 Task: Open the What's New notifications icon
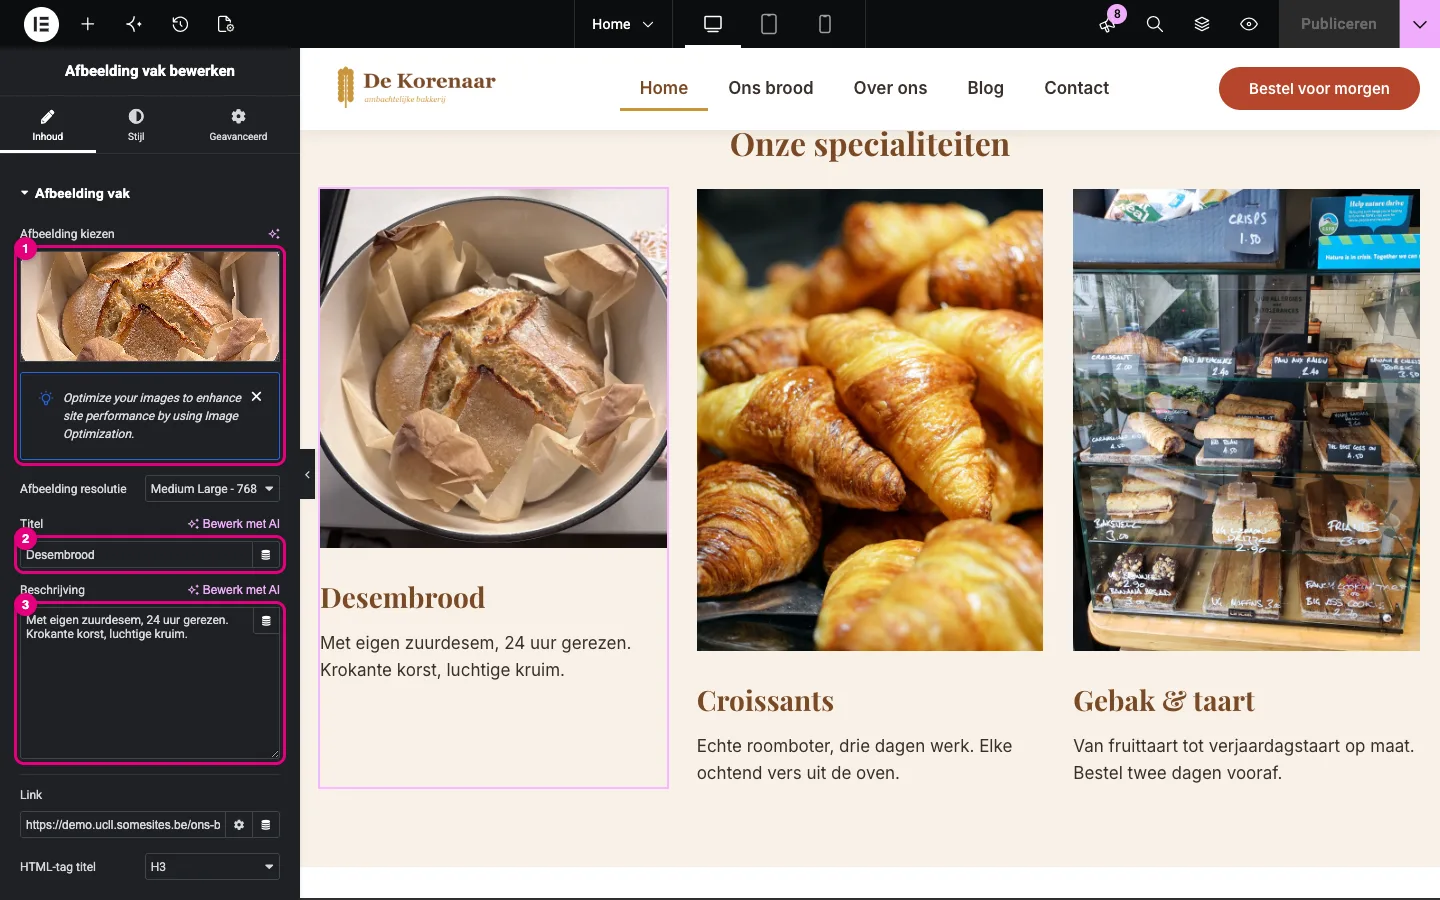(1108, 24)
